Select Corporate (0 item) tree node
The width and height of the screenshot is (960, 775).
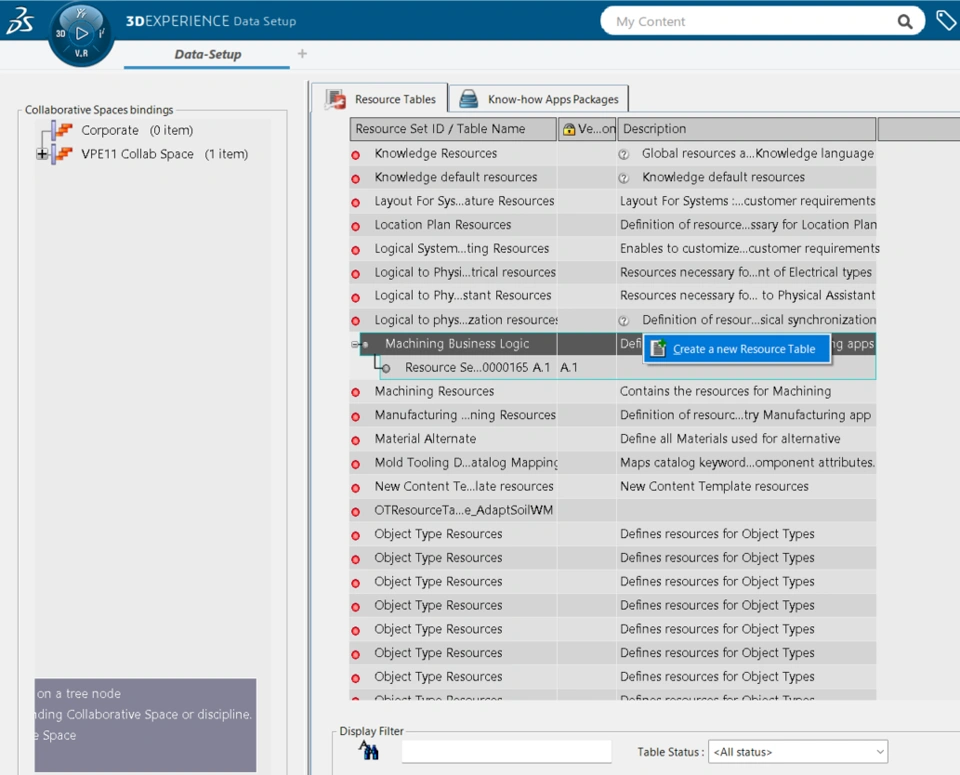pos(137,130)
